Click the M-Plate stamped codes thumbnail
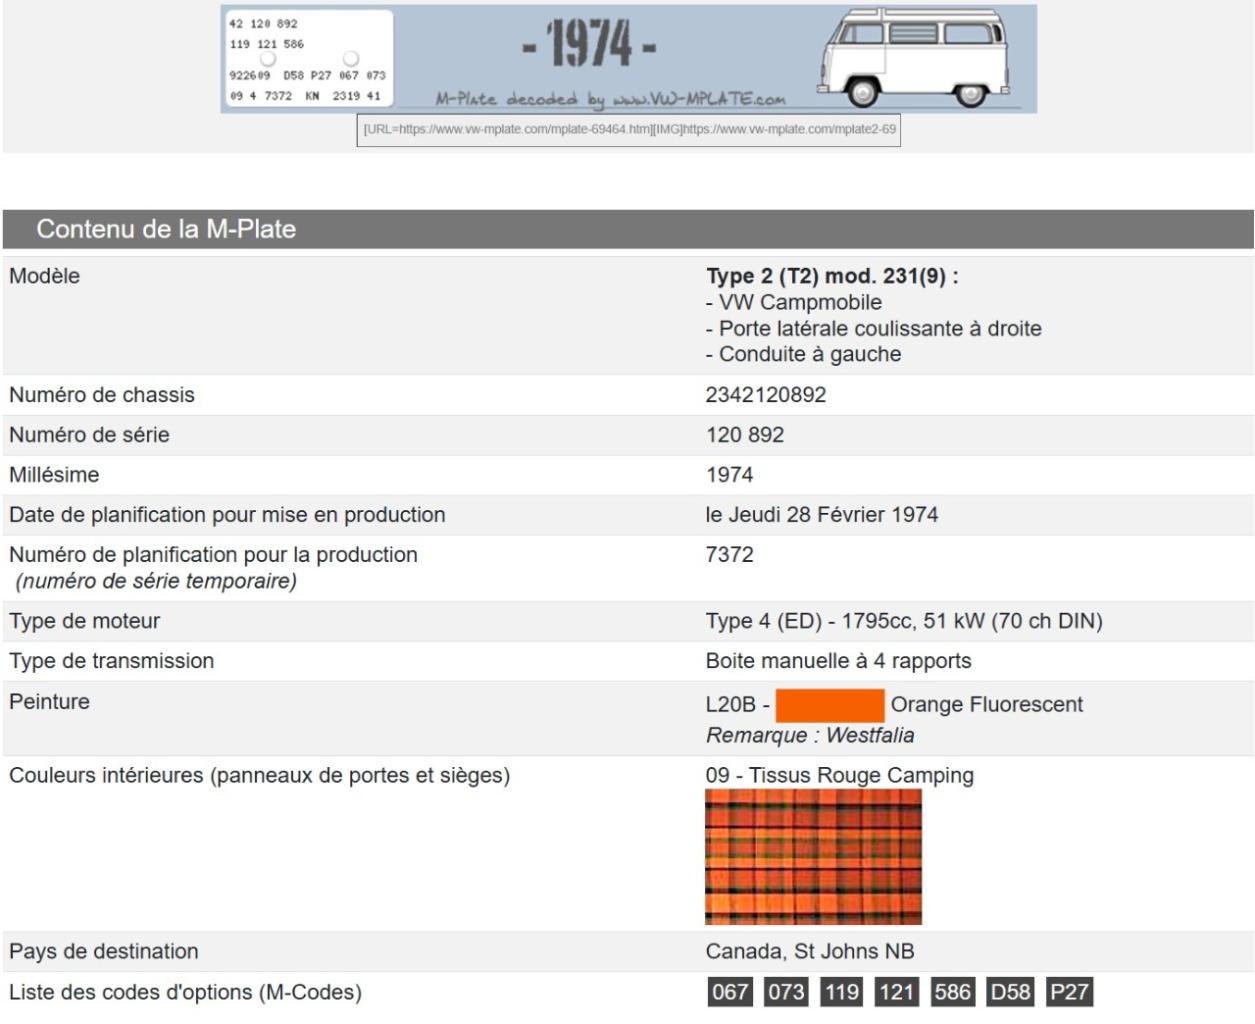Screen dimensions: 1255x1024 click(x=307, y=59)
